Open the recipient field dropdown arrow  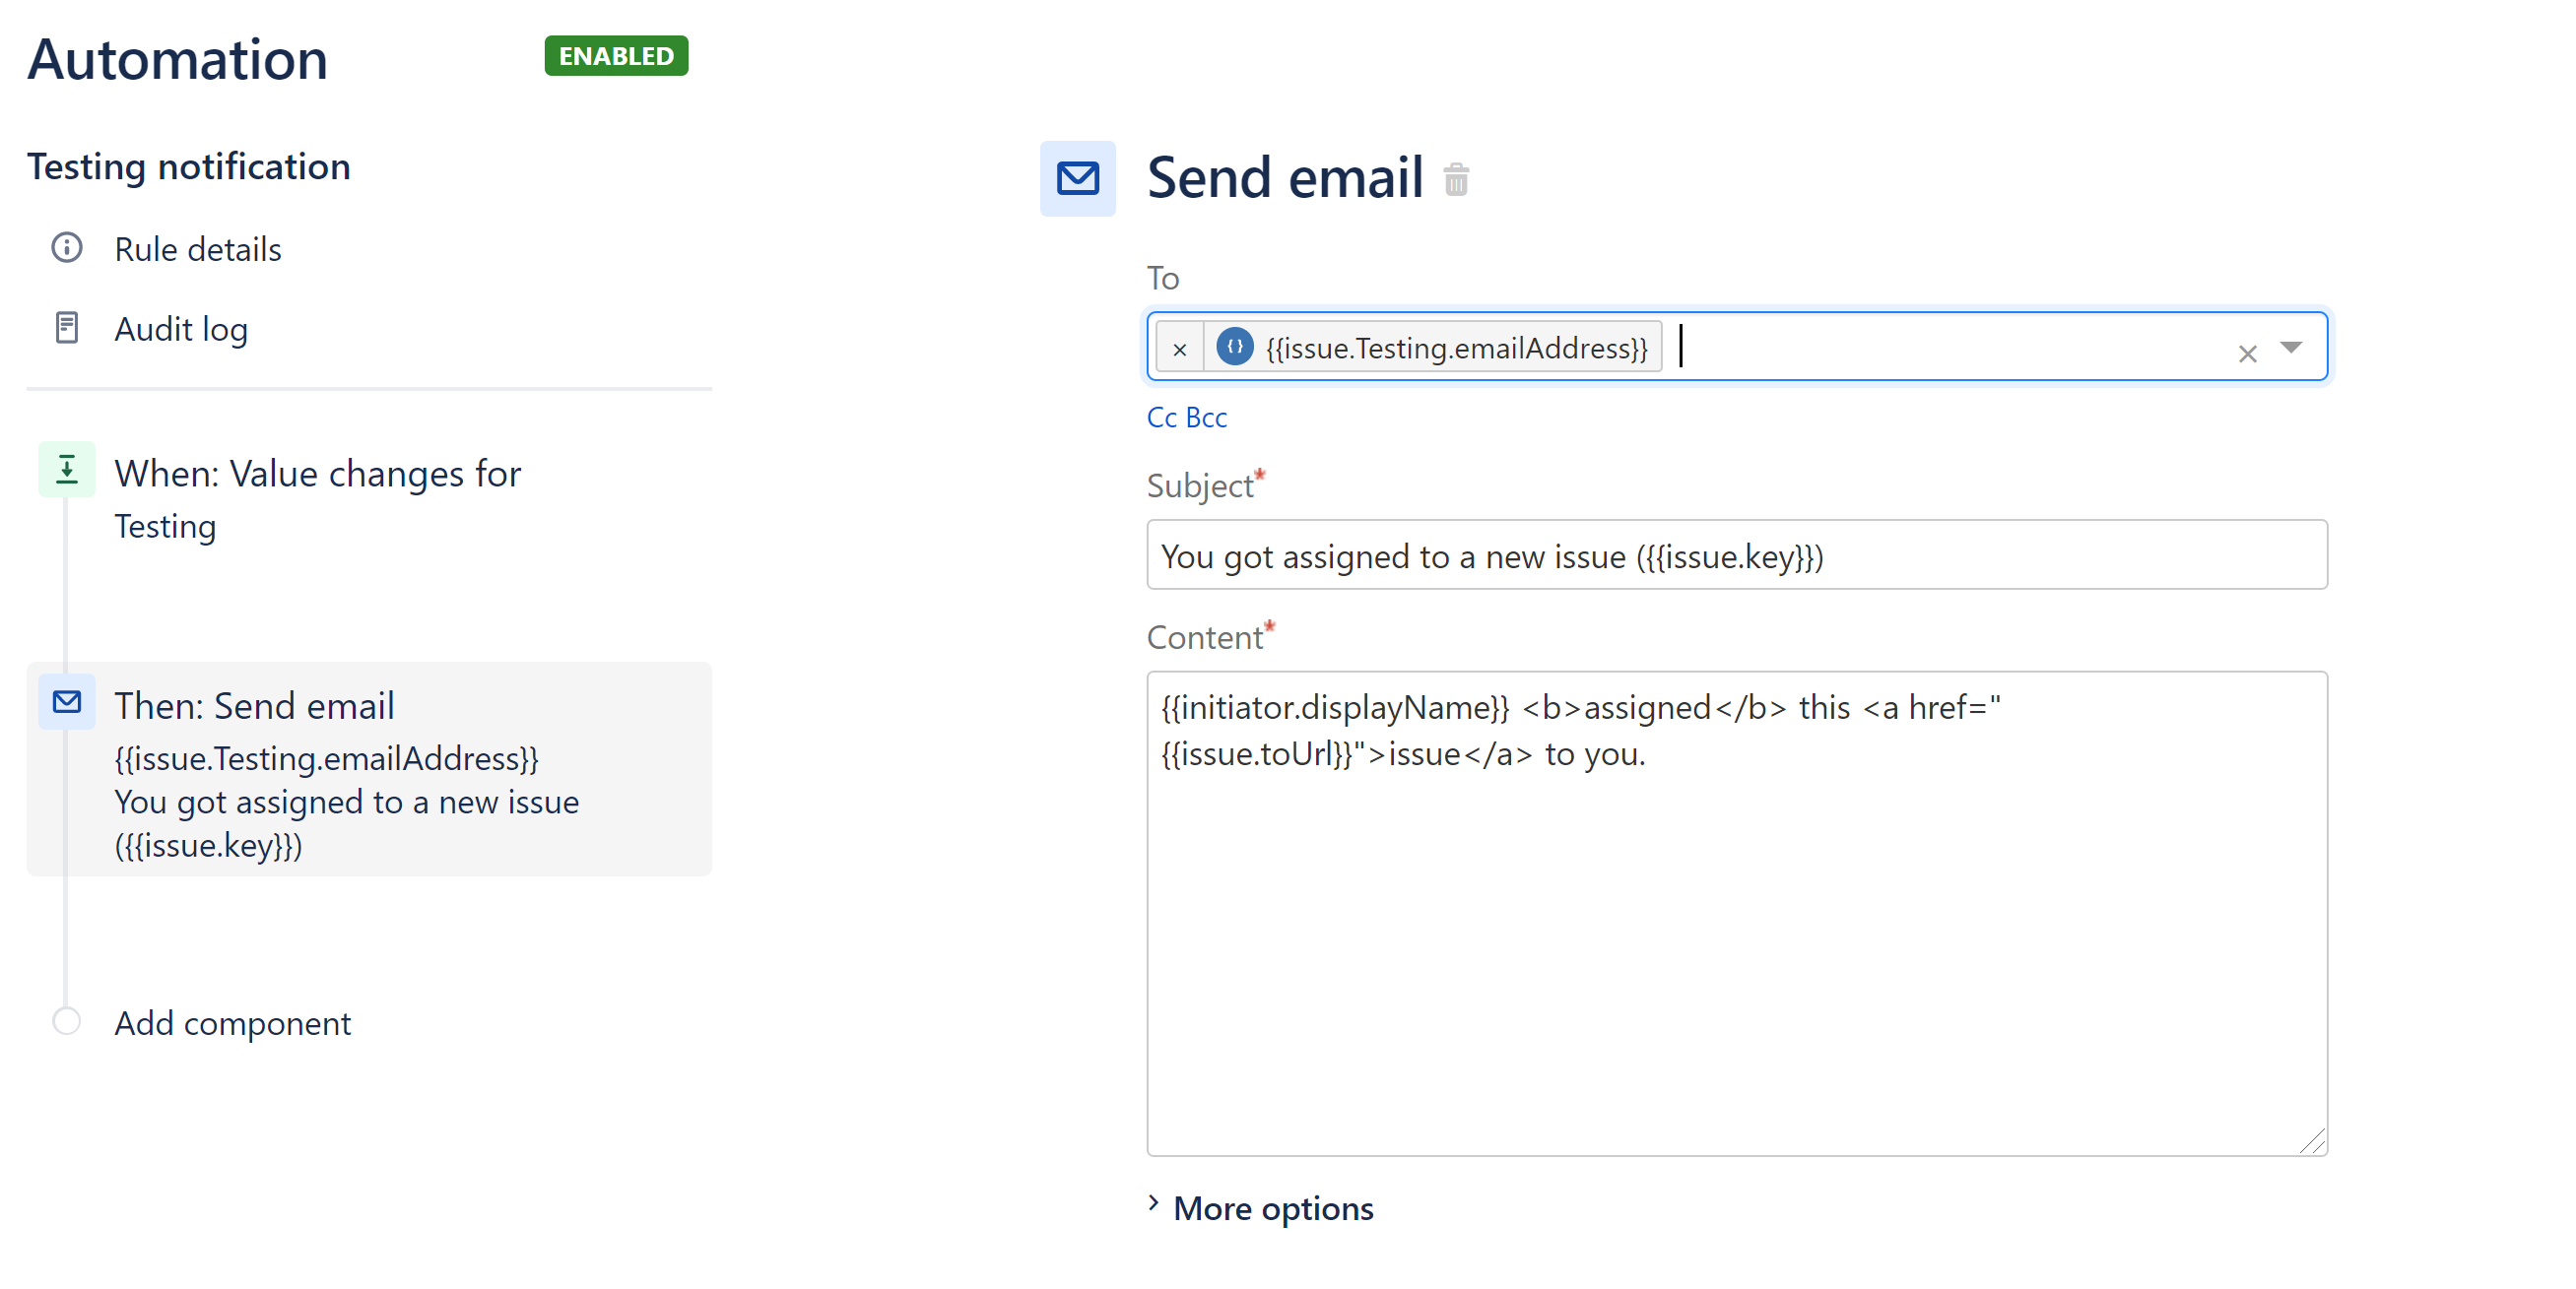tap(2293, 349)
